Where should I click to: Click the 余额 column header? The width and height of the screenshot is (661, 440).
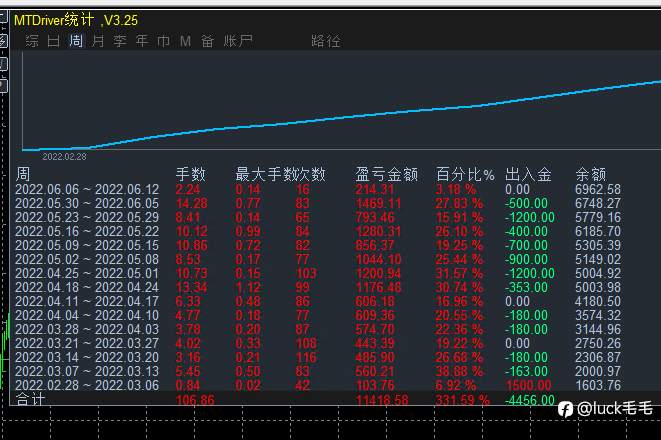click(x=590, y=174)
